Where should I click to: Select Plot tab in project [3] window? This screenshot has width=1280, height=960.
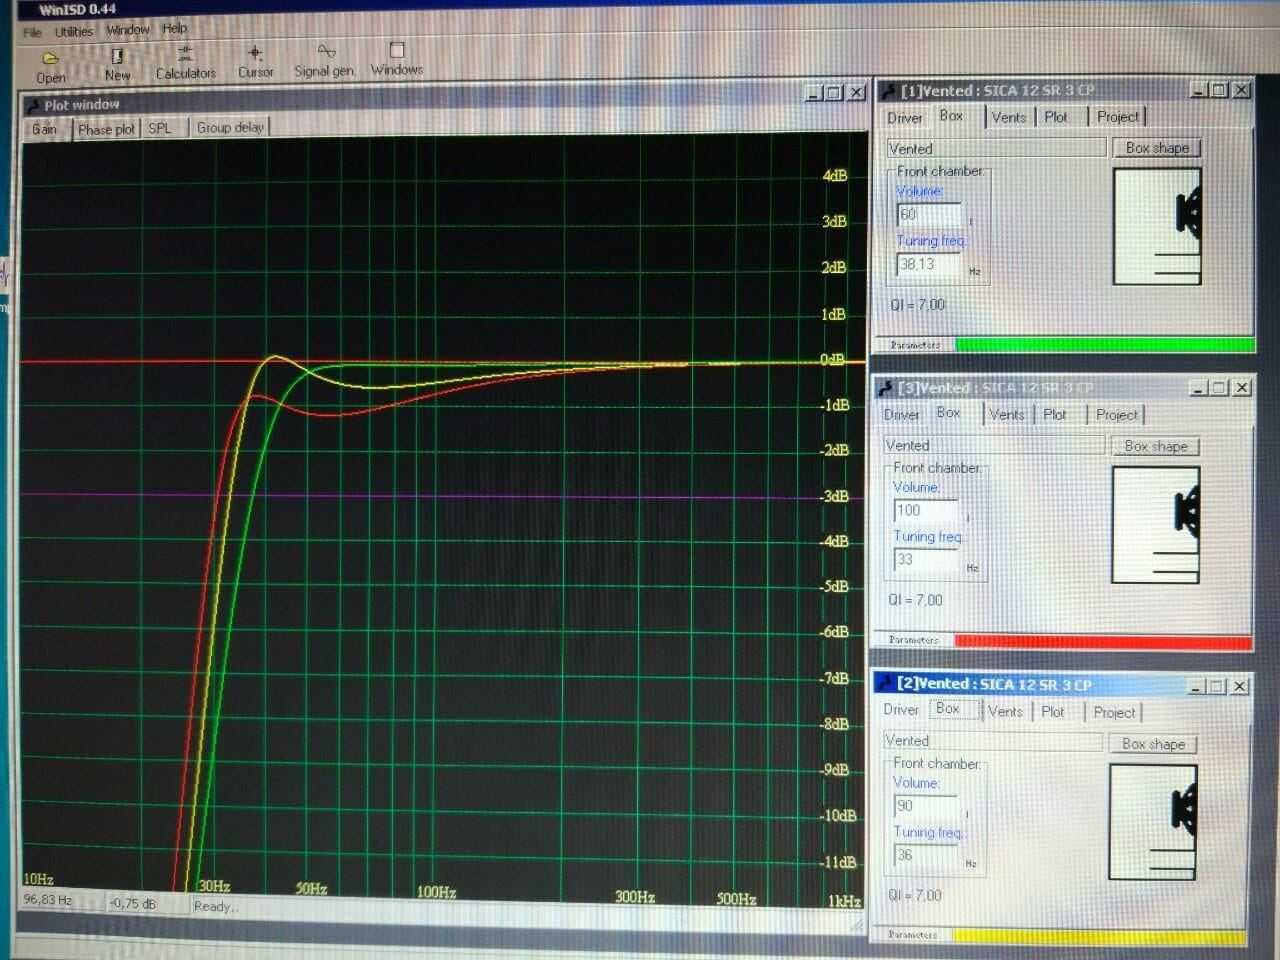tap(1054, 414)
